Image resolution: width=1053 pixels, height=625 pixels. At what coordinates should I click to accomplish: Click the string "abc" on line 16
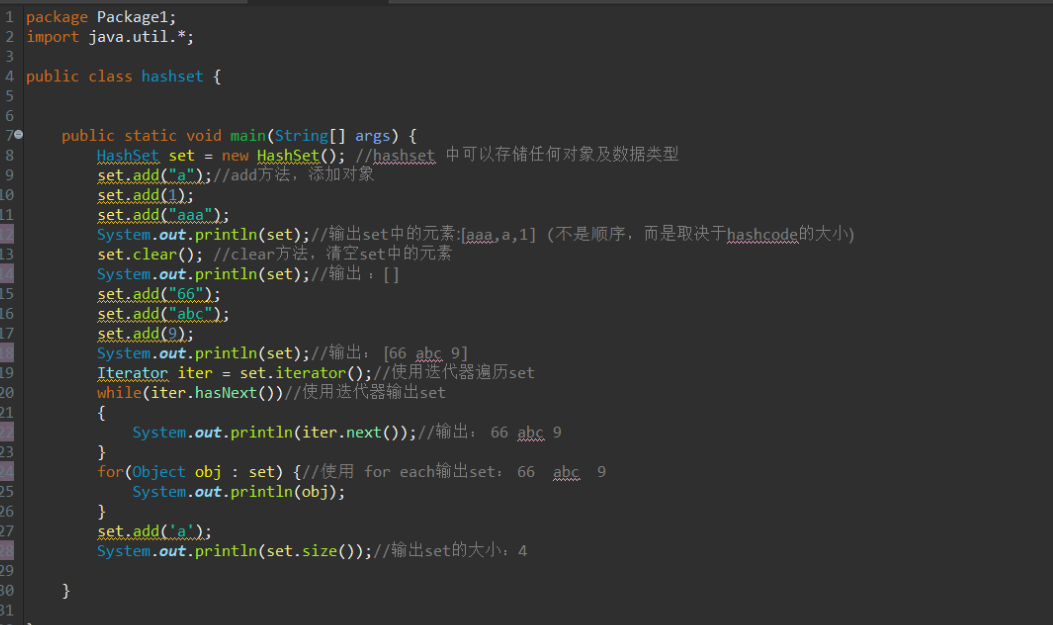point(190,313)
